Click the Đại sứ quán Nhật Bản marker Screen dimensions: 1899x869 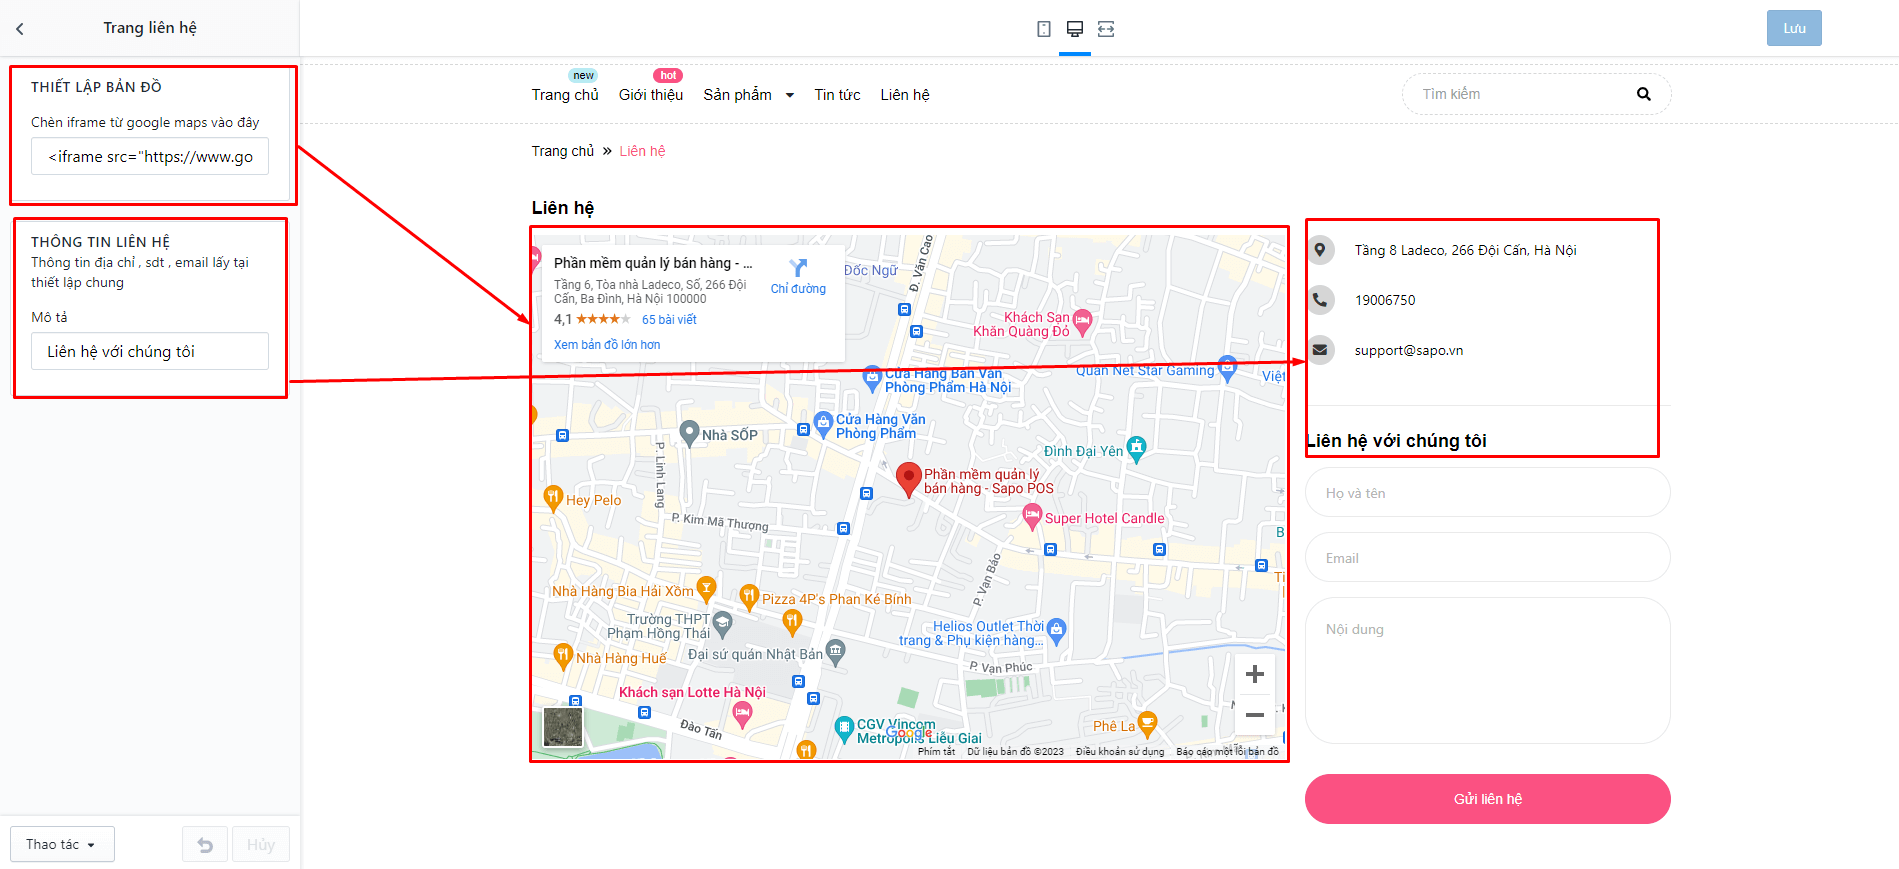click(836, 652)
